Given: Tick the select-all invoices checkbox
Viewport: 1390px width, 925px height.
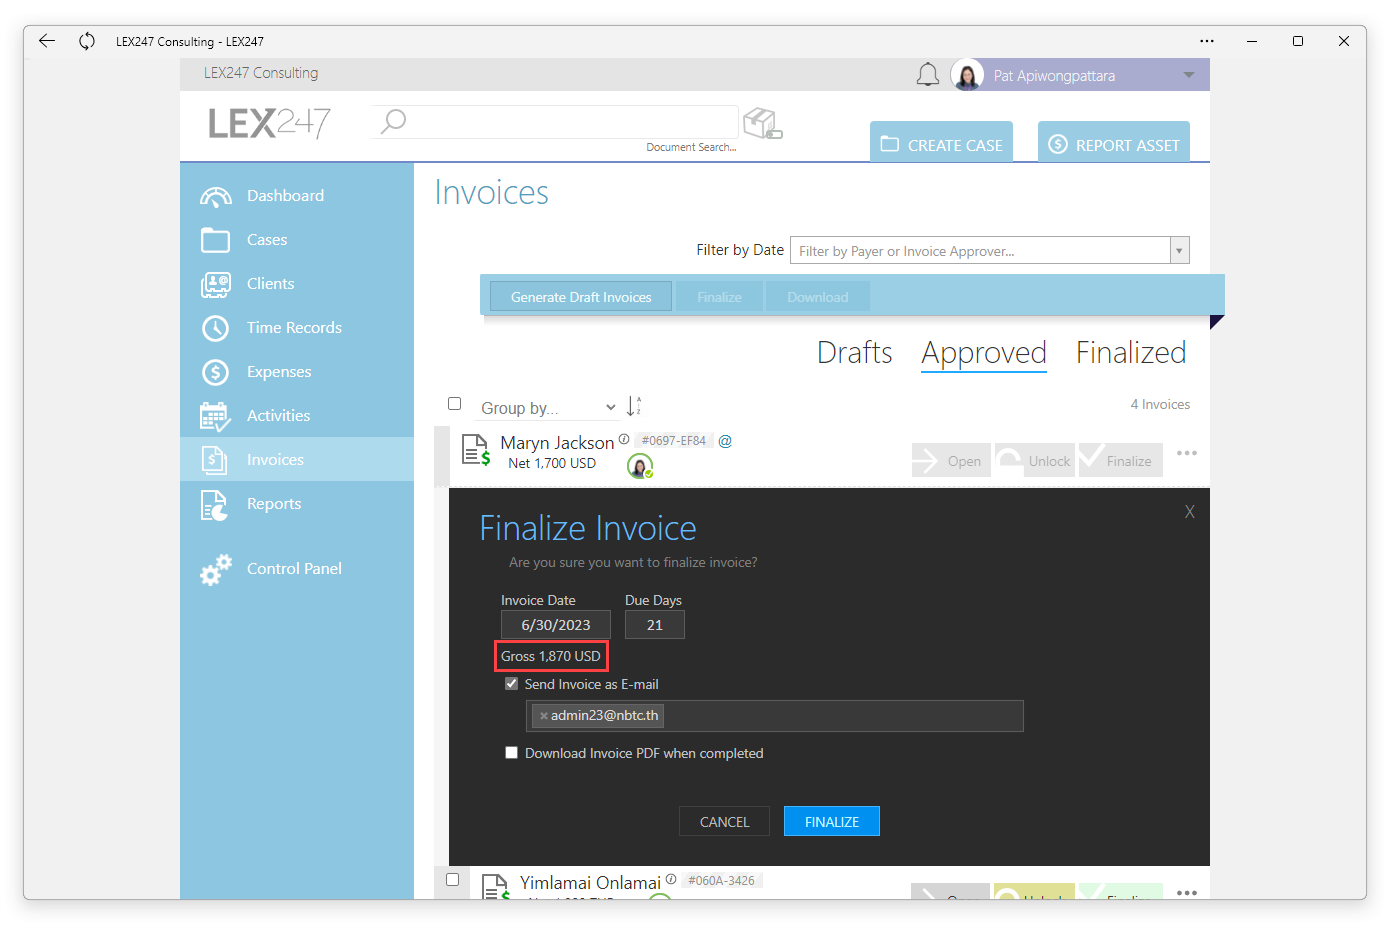Looking at the screenshot, I should 455,404.
